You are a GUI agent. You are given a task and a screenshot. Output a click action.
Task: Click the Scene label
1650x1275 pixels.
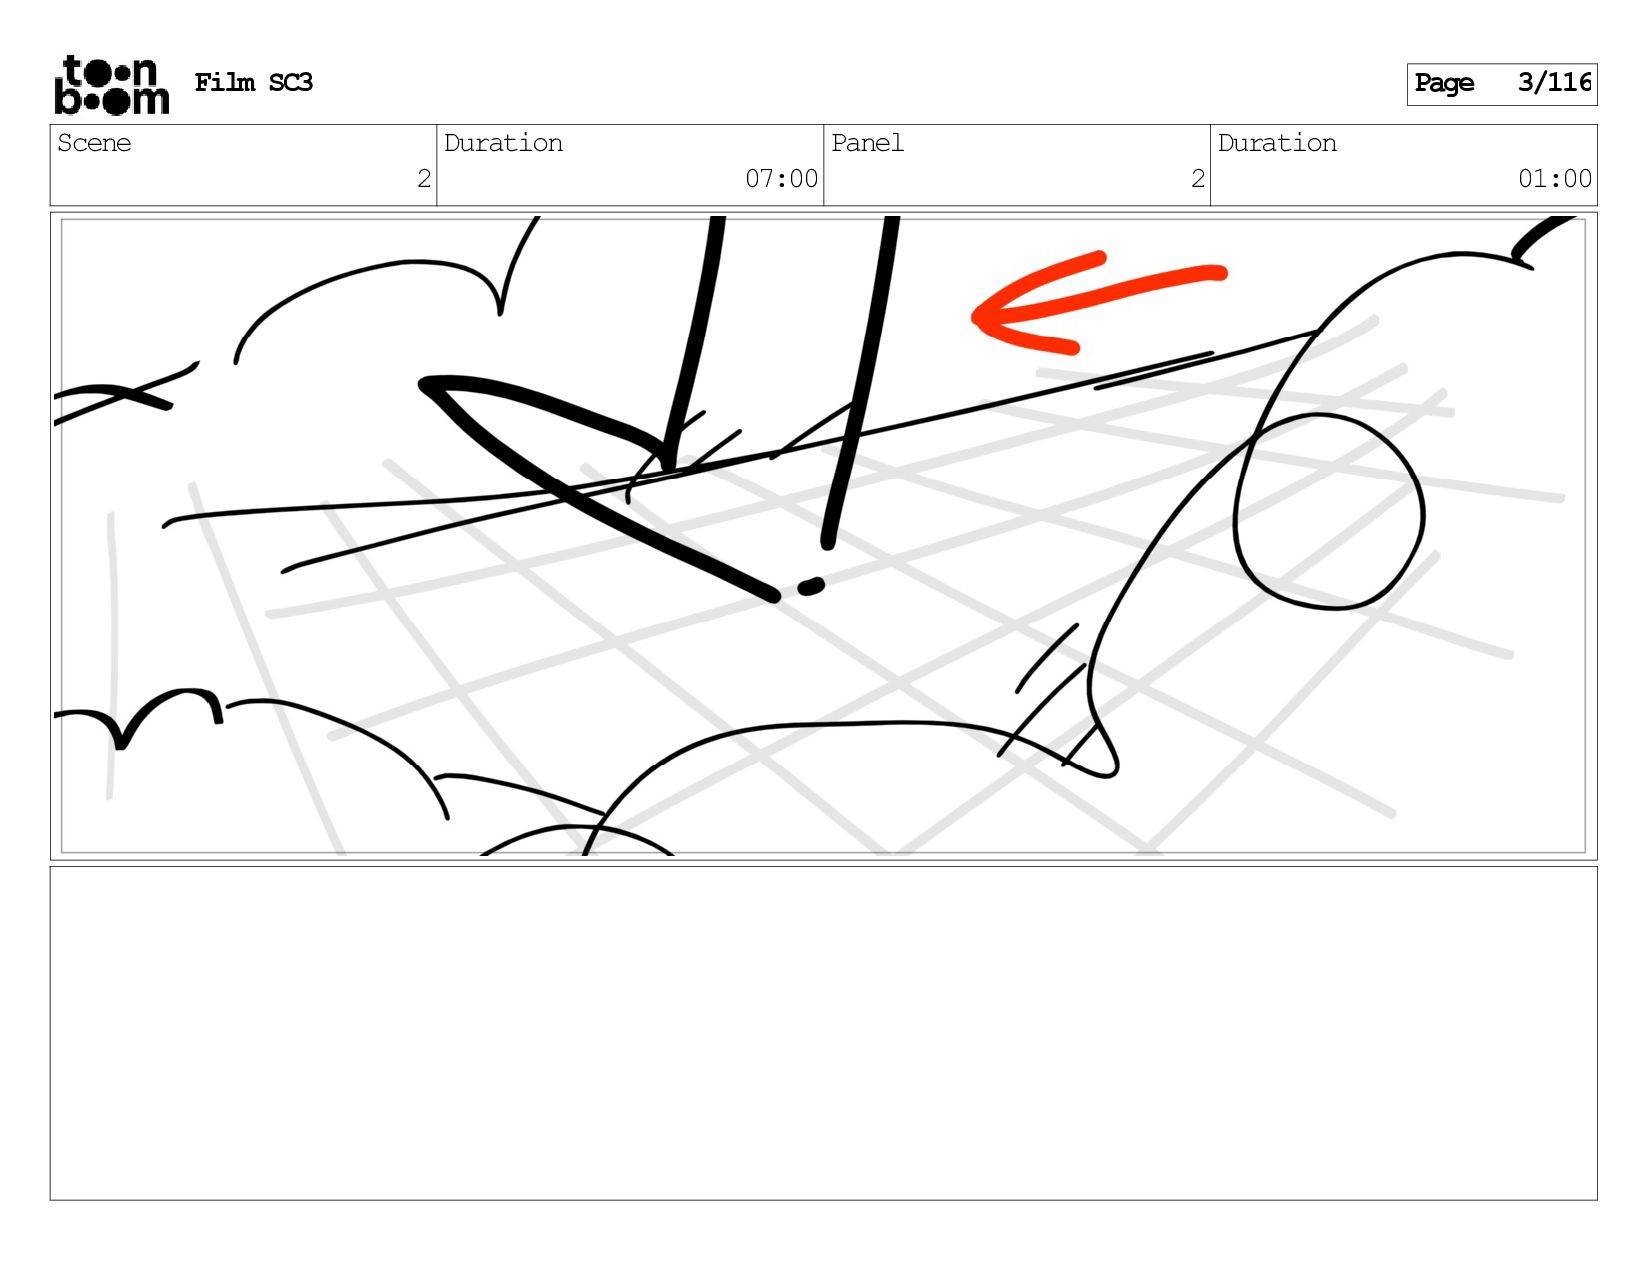click(x=94, y=143)
